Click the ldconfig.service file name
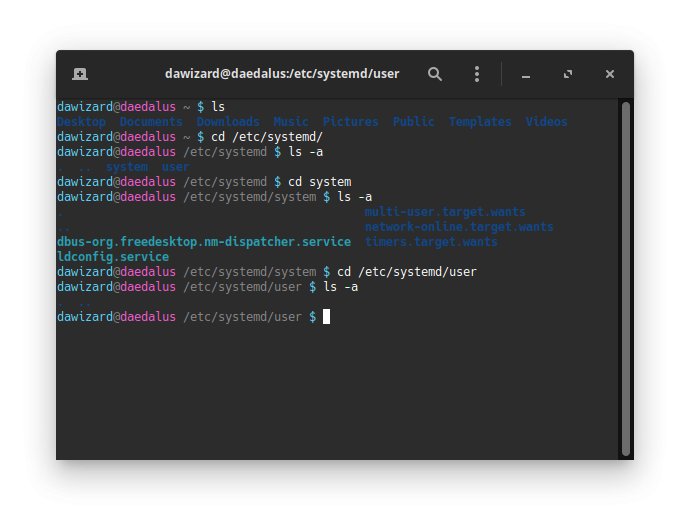Screen dimensions: 690x522 pos(113,257)
